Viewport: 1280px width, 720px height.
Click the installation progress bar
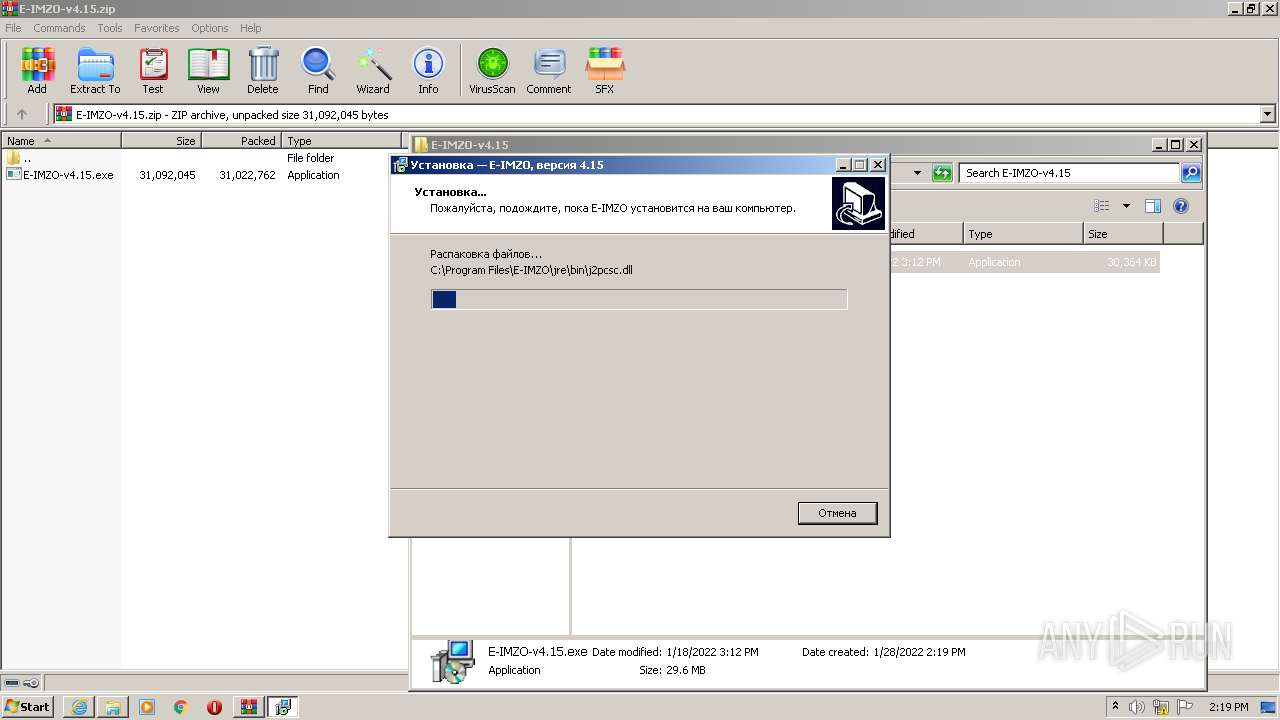(639, 299)
